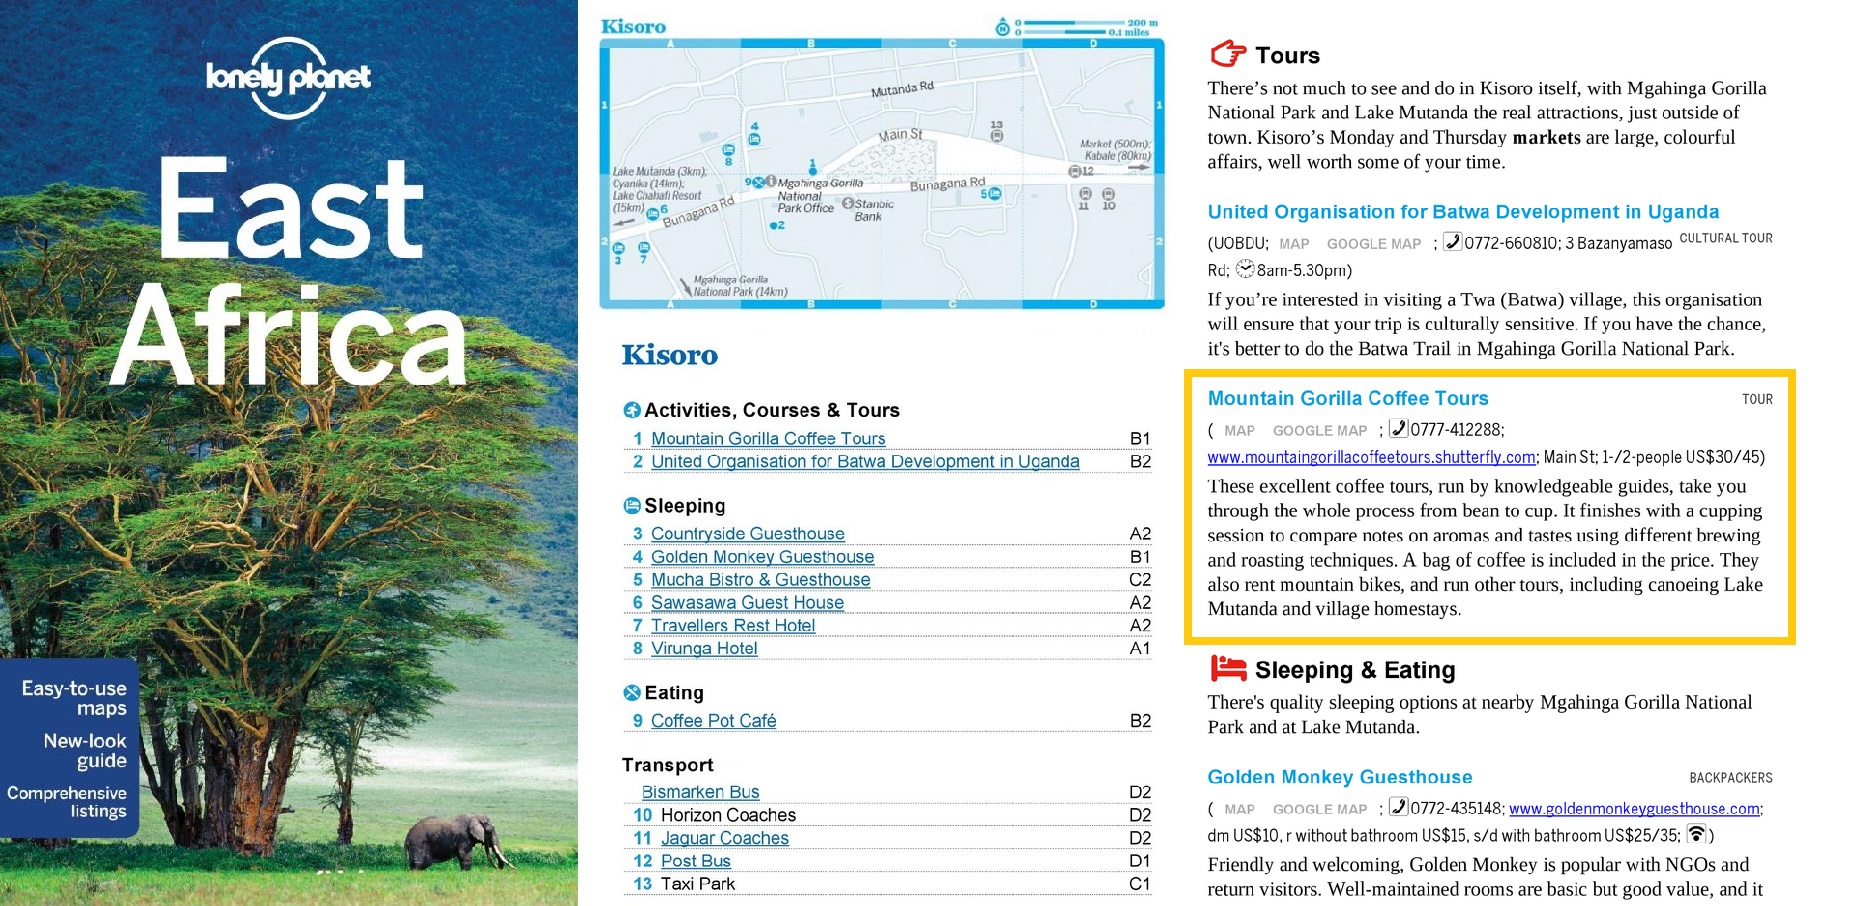
Task: Click the information icon at Mgahinga Gorilla National Park Office
Action: pos(771,181)
